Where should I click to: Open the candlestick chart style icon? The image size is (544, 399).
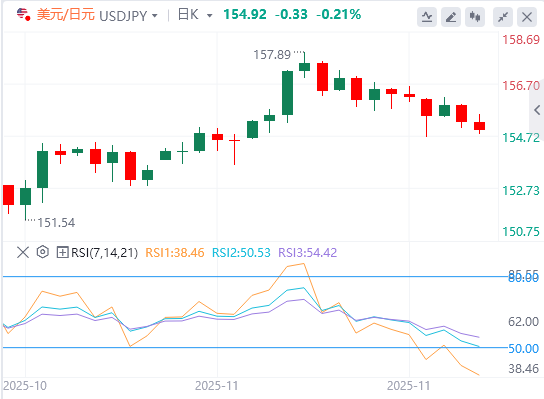(475, 17)
